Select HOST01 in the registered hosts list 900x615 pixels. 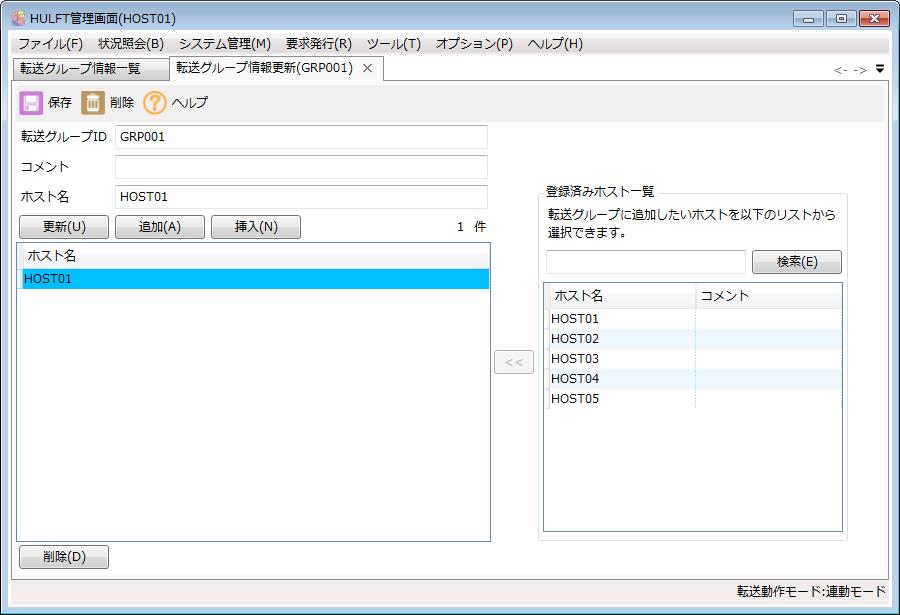[x=694, y=319]
